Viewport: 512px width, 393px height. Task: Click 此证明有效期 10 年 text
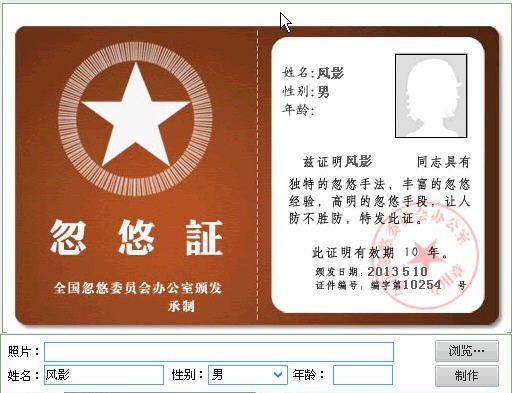pos(381,253)
